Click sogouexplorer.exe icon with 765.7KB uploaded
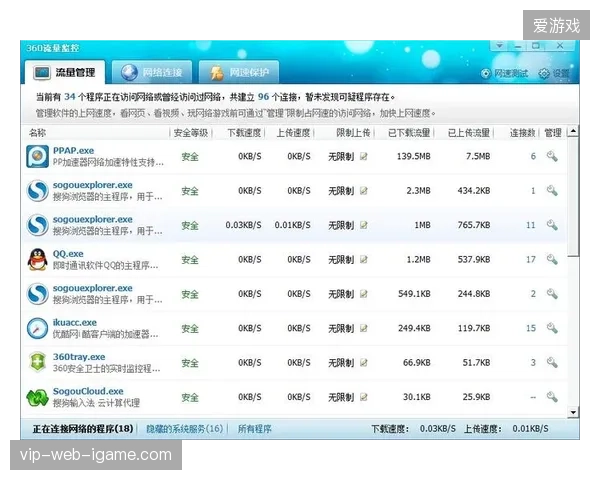600x480 pixels. click(38, 225)
